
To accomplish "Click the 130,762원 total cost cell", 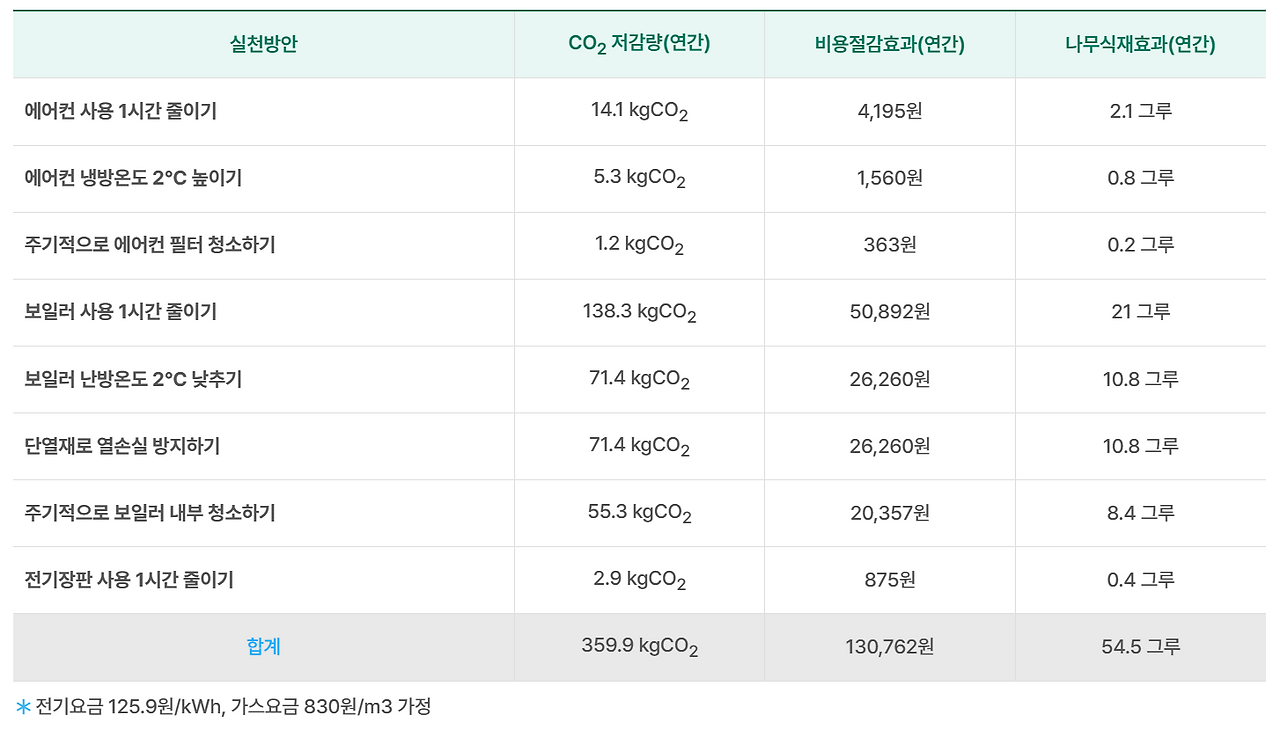I will point(890,647).
